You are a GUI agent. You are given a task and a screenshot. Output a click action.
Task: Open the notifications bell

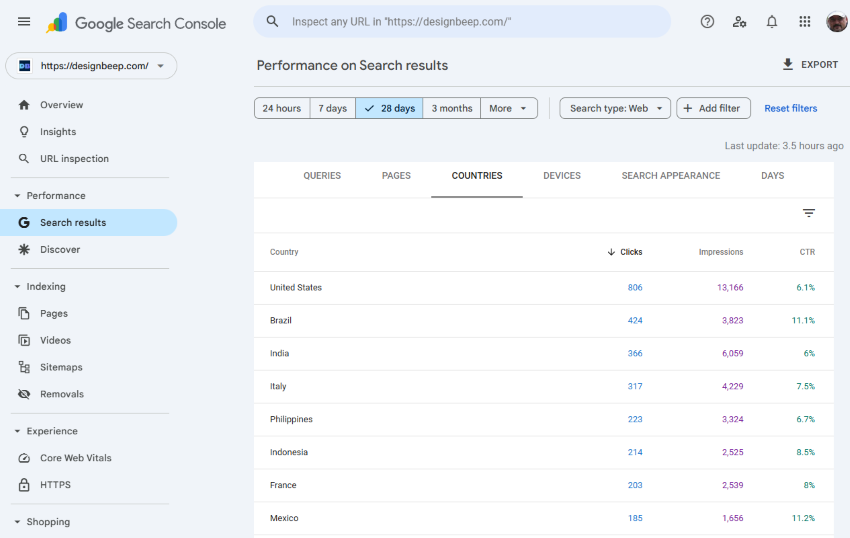pyautogui.click(x=772, y=22)
